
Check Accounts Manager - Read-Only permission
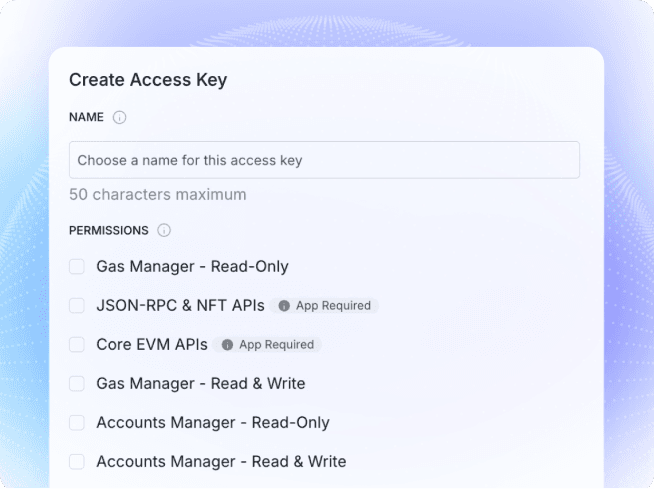point(77,423)
